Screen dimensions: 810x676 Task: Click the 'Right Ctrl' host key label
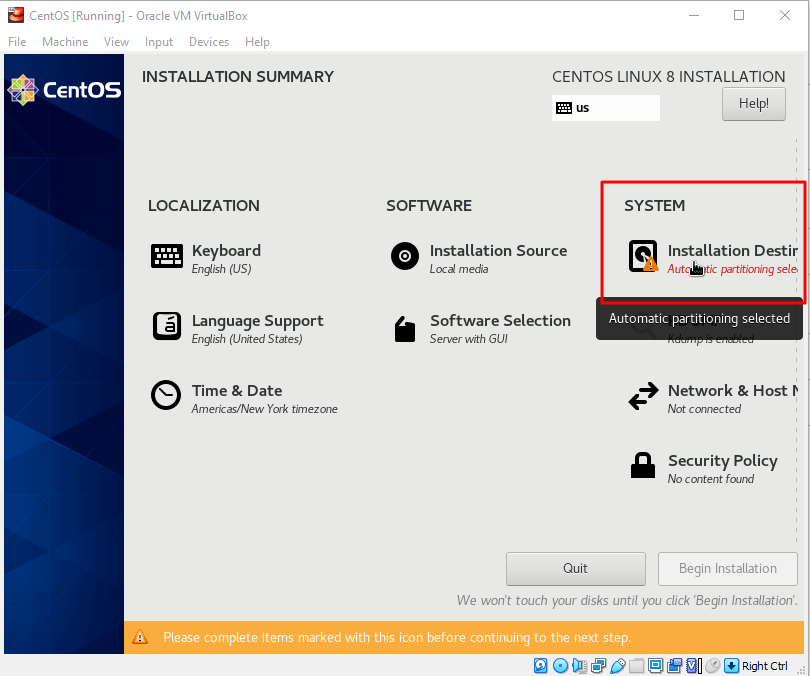point(765,666)
